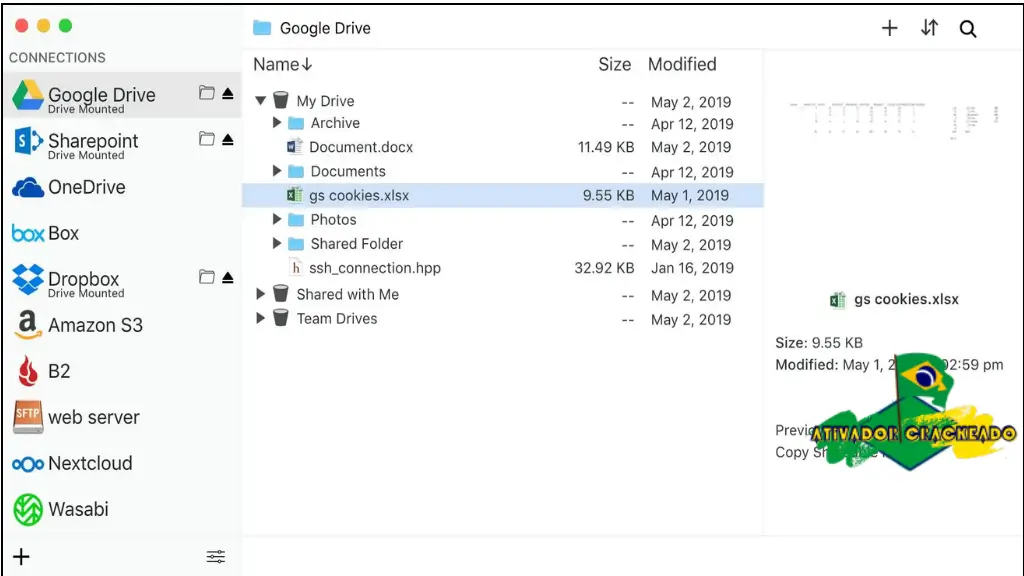
Task: Eject the Google Drive mounted drive
Action: 227,93
